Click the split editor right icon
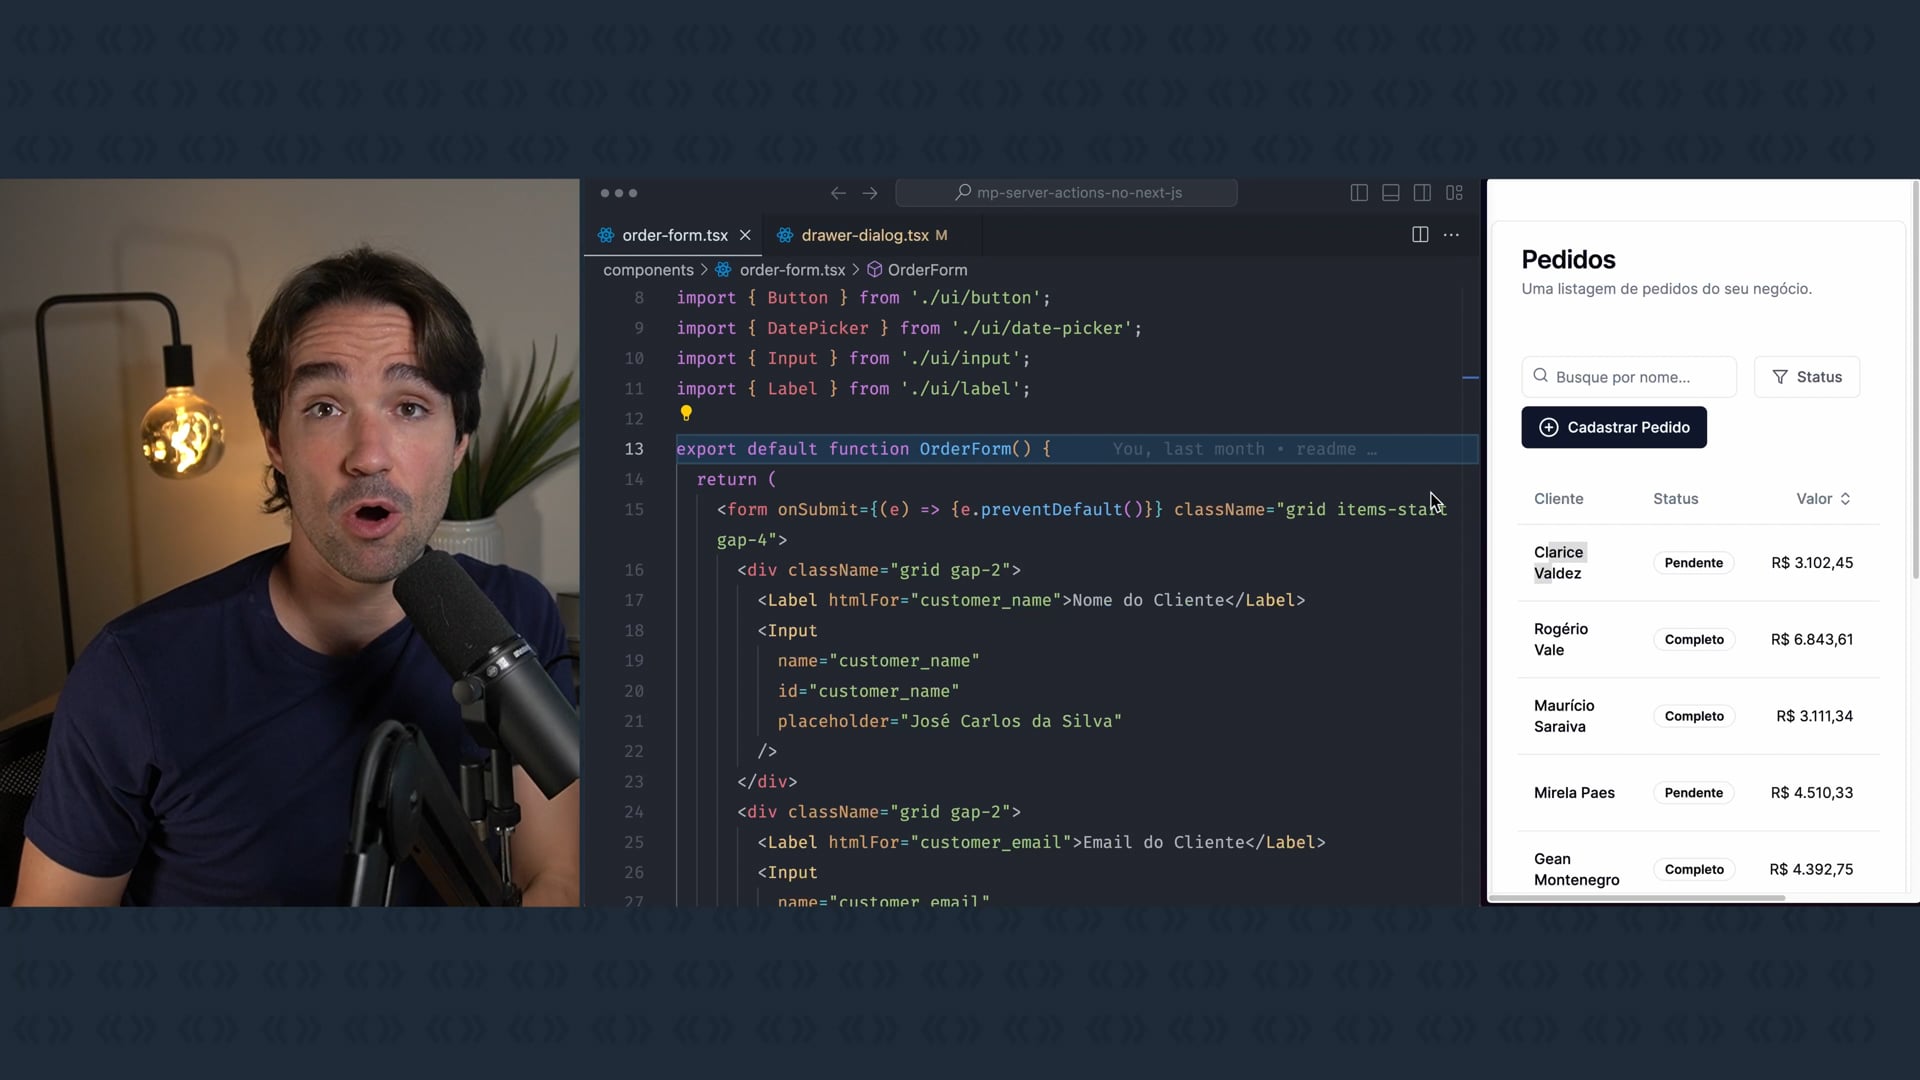The height and width of the screenshot is (1080, 1920). (x=1420, y=235)
